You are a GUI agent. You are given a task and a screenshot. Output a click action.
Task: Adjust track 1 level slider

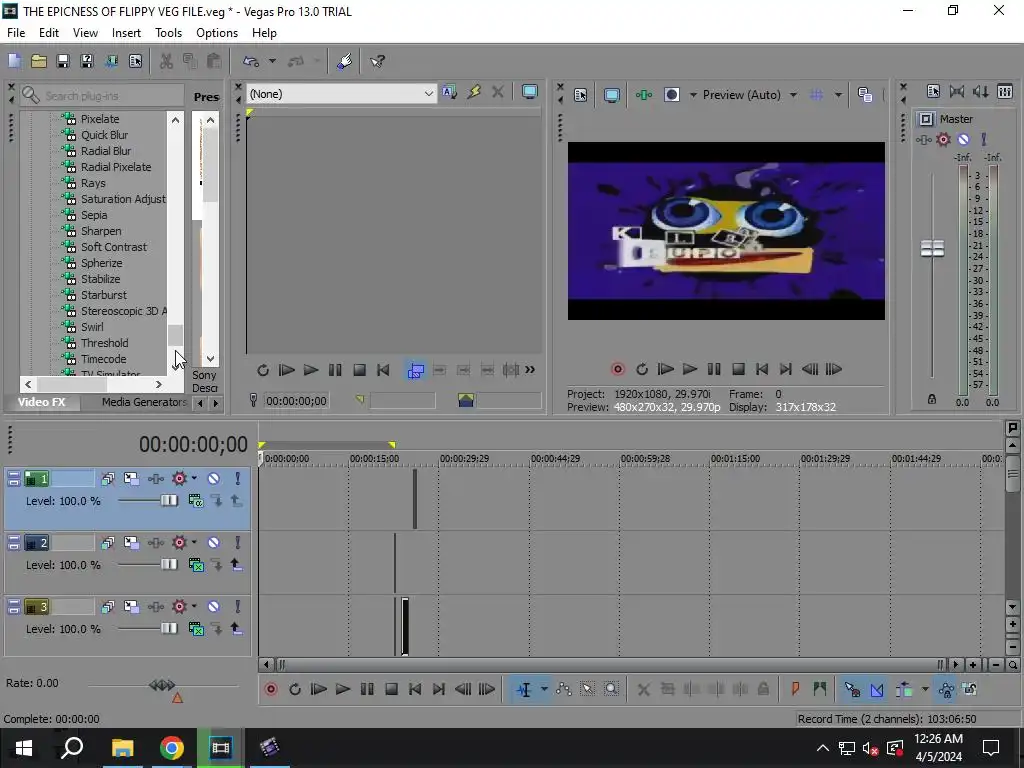pos(168,501)
